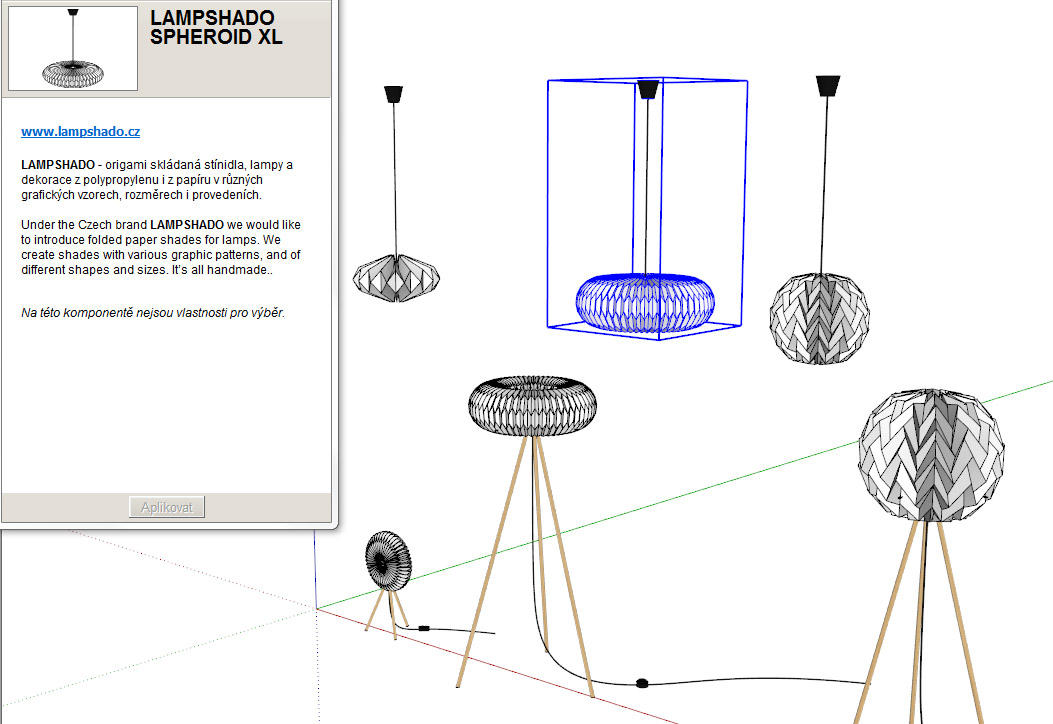Click the paragraph starting 'Under the Czech brand'
This screenshot has width=1053, height=724.
[x=161, y=247]
